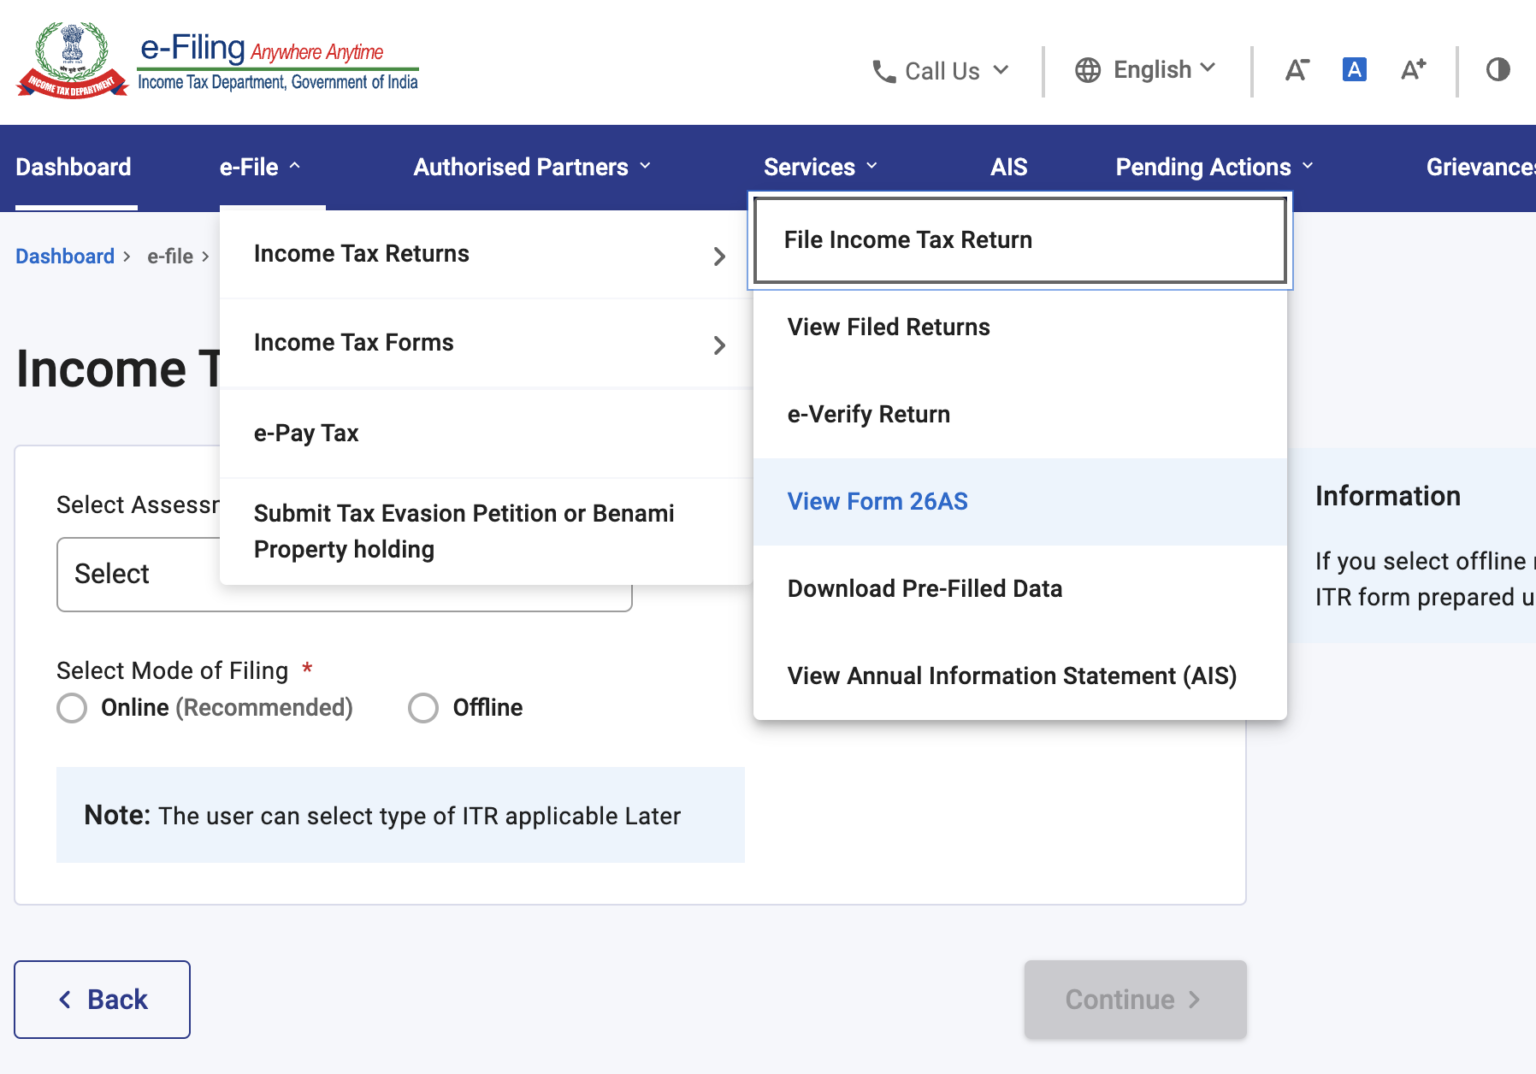
Task: Open the Grievances menu item
Action: point(1480,167)
